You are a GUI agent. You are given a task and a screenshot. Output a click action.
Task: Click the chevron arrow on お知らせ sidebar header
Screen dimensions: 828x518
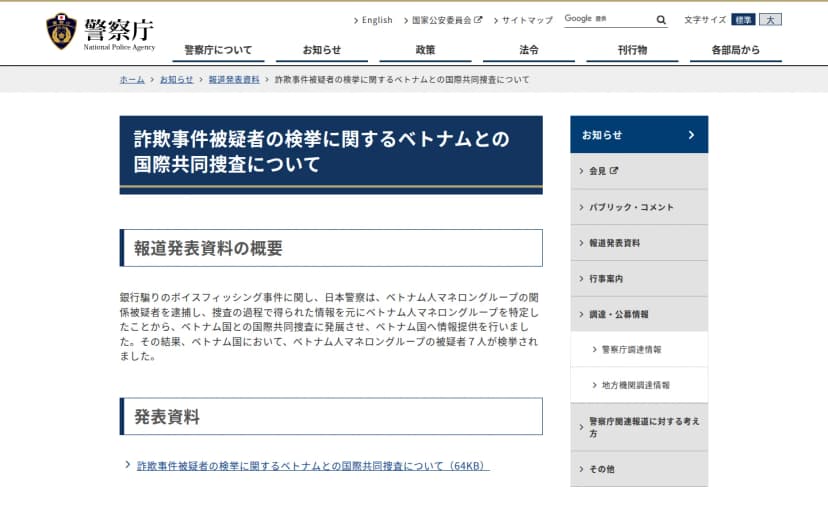pyautogui.click(x=691, y=135)
